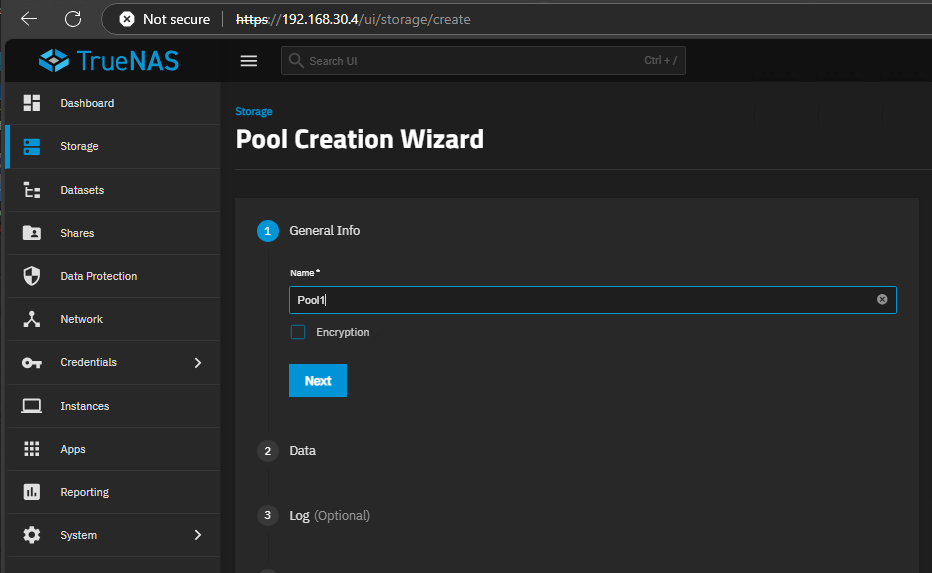
Task: Click the TrueNAS logo
Action: pyautogui.click(x=109, y=61)
